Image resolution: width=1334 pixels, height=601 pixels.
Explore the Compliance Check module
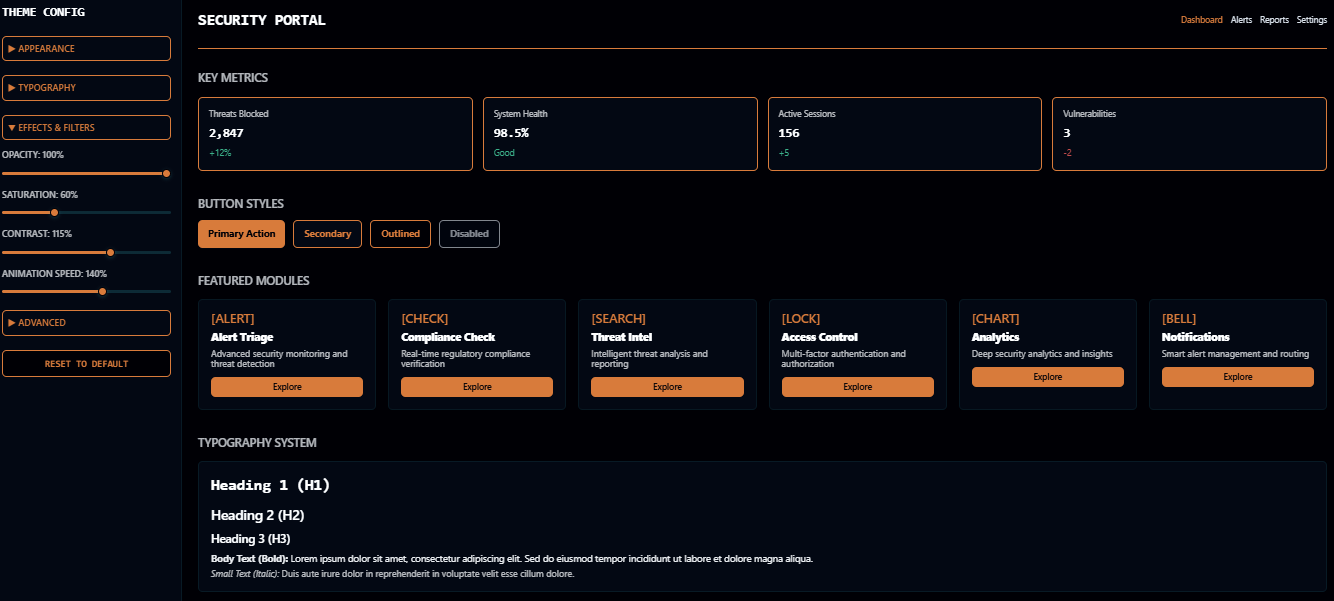[x=477, y=387]
